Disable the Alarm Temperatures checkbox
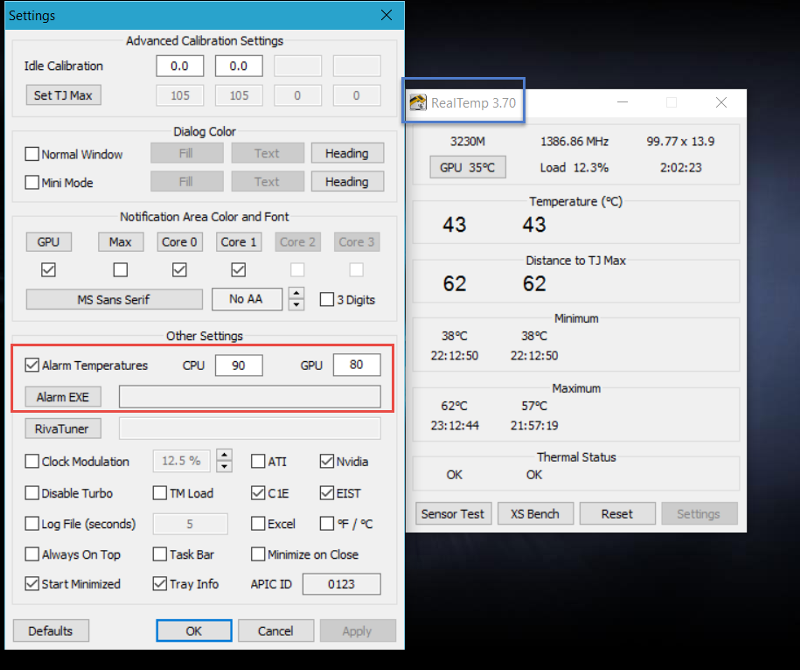Screen dimensions: 800x670 point(32,365)
